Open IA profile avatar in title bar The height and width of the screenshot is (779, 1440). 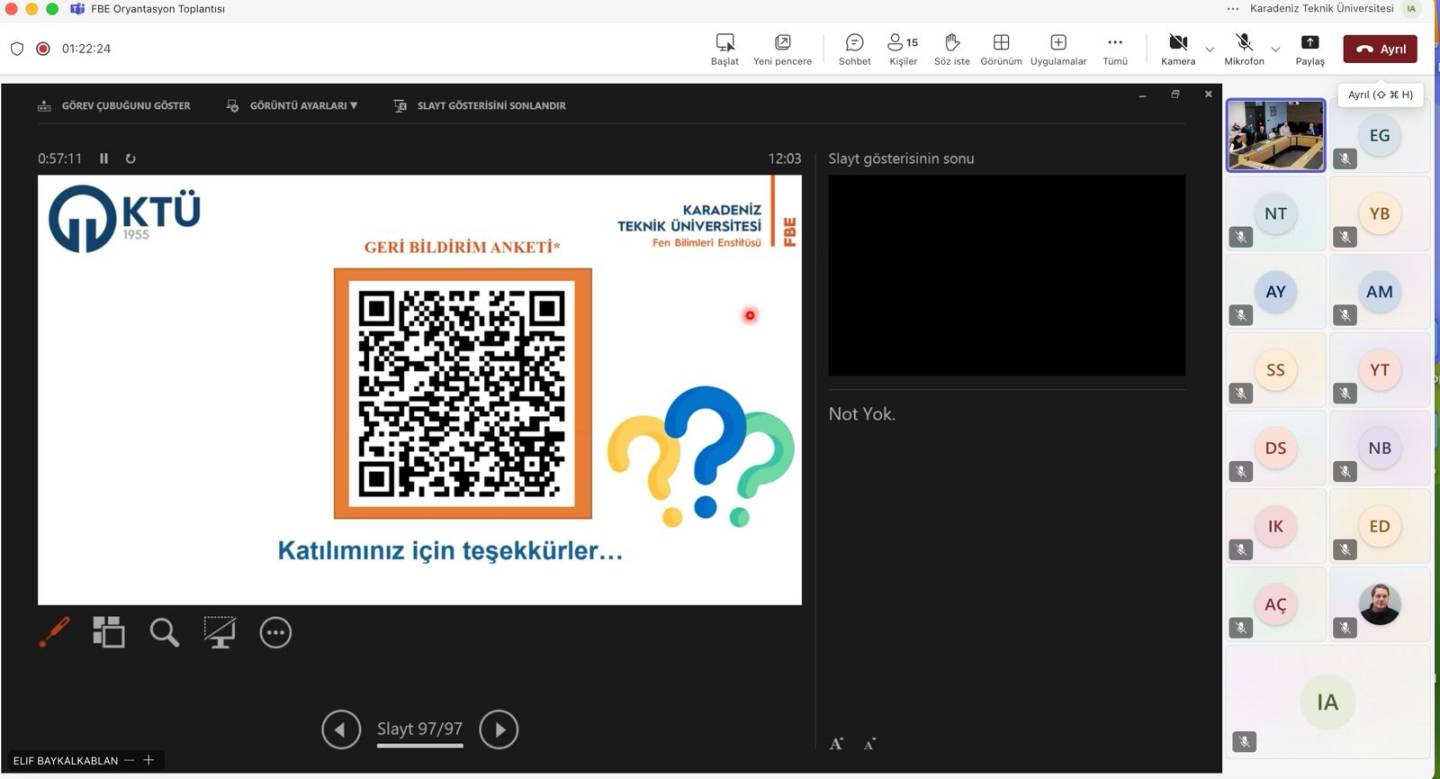pos(1412,9)
